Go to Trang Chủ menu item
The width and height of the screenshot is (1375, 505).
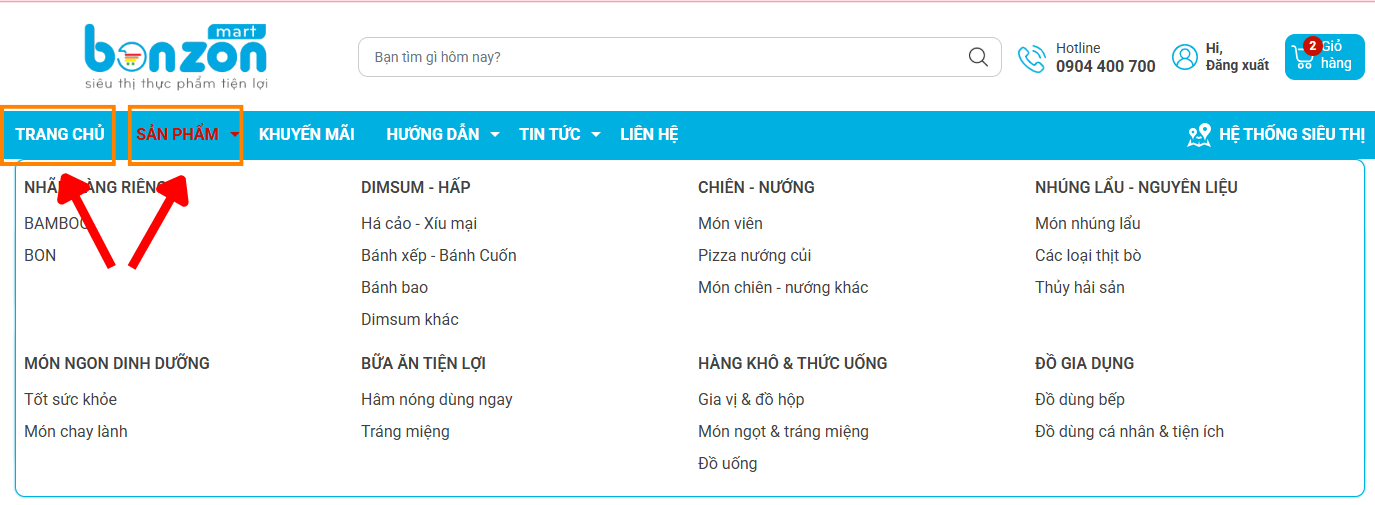point(60,135)
